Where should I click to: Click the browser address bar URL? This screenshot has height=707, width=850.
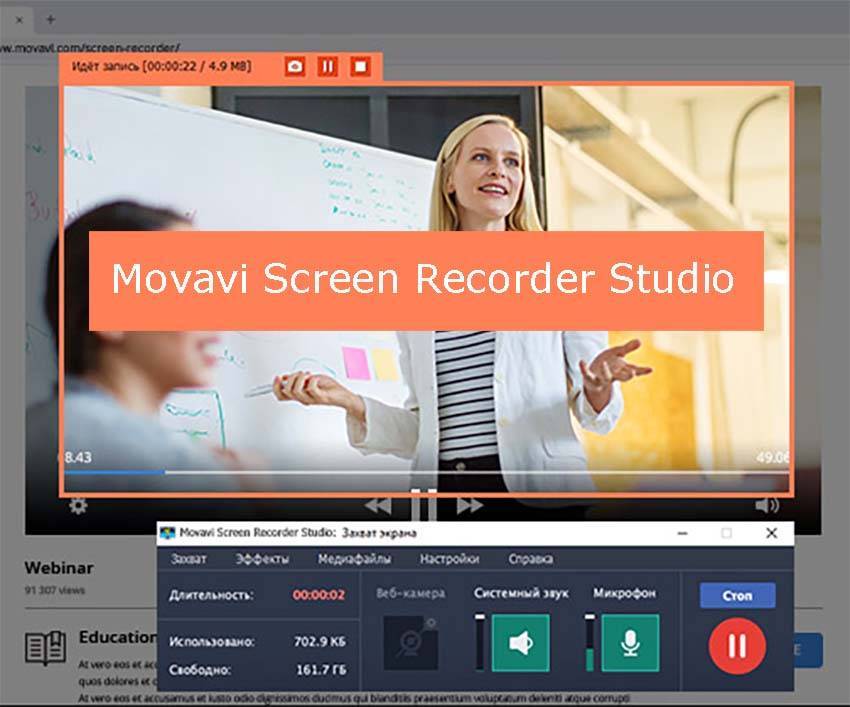coord(89,48)
